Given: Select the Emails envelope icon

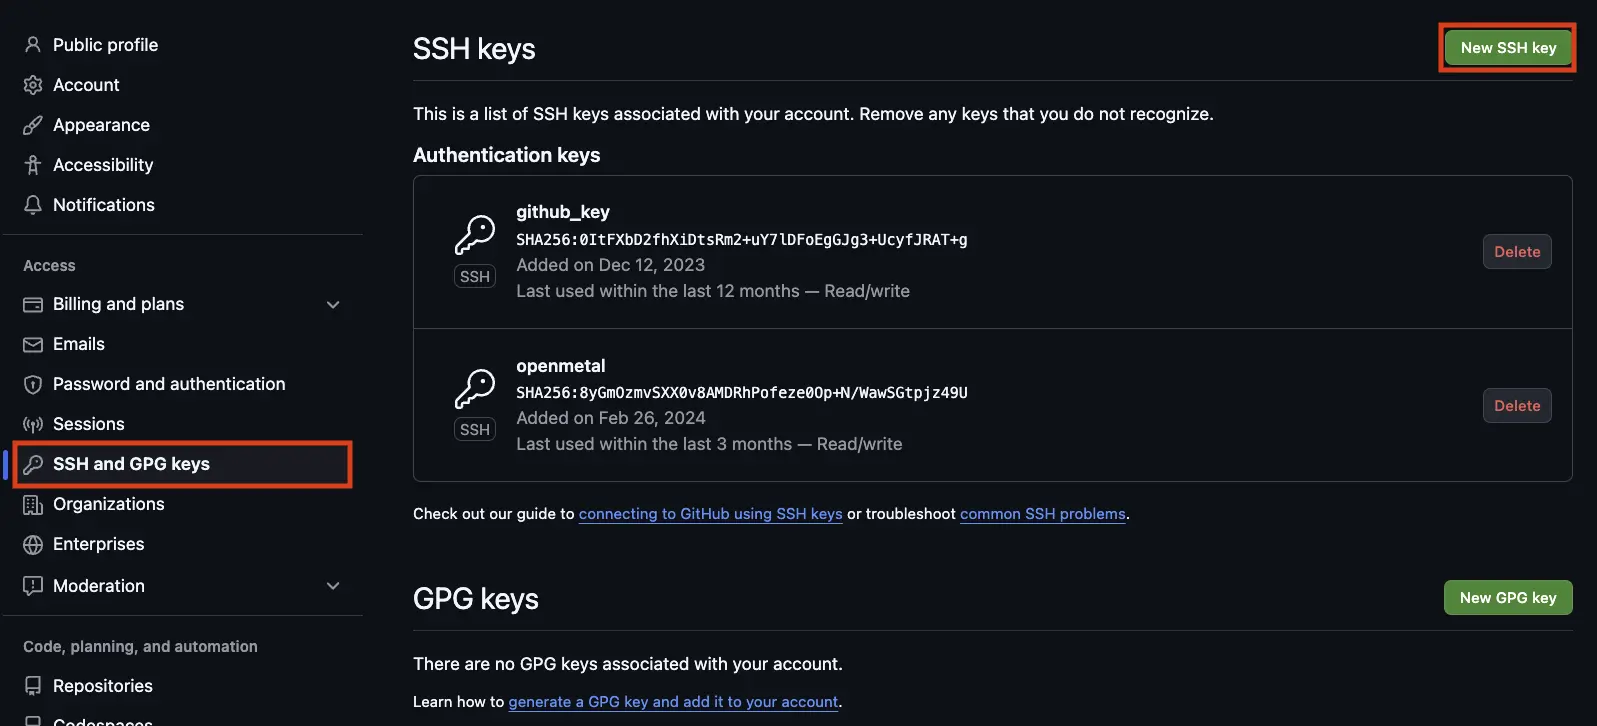Looking at the screenshot, I should (33, 343).
